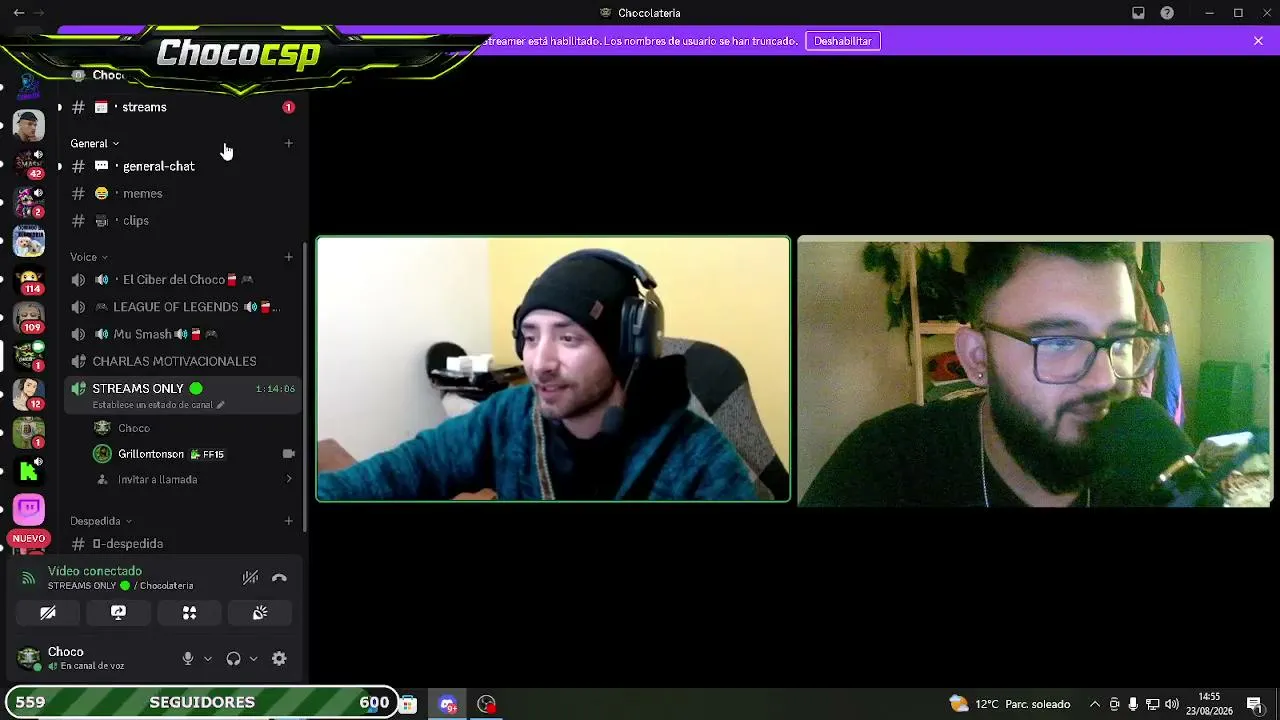Open microphone input options dropdown

pyautogui.click(x=208, y=659)
